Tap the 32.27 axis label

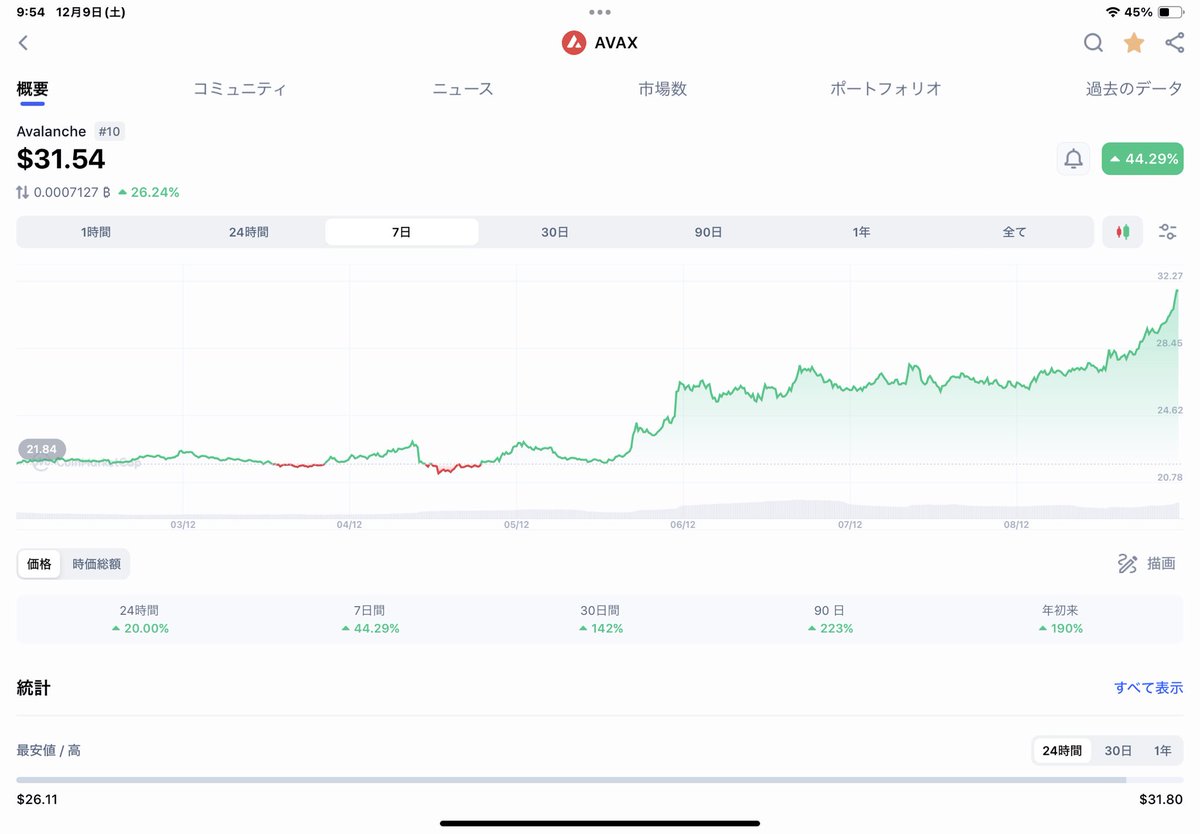[x=1169, y=276]
